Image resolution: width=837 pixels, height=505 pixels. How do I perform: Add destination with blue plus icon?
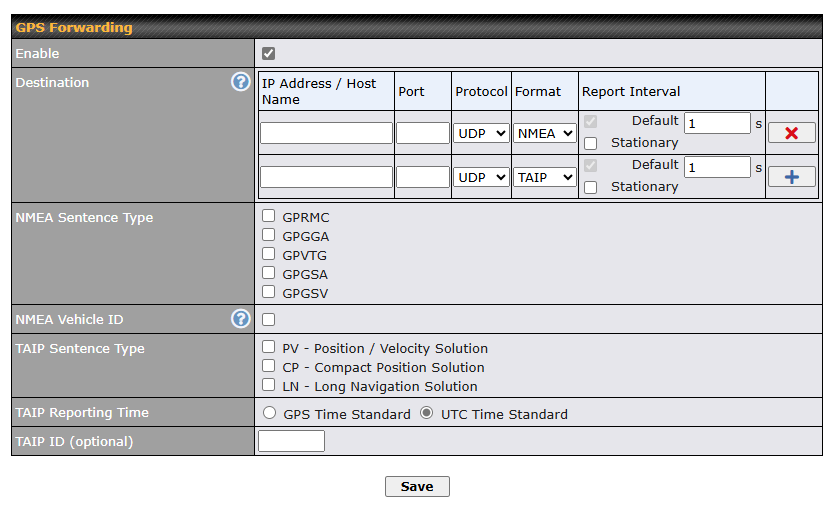pos(792,177)
